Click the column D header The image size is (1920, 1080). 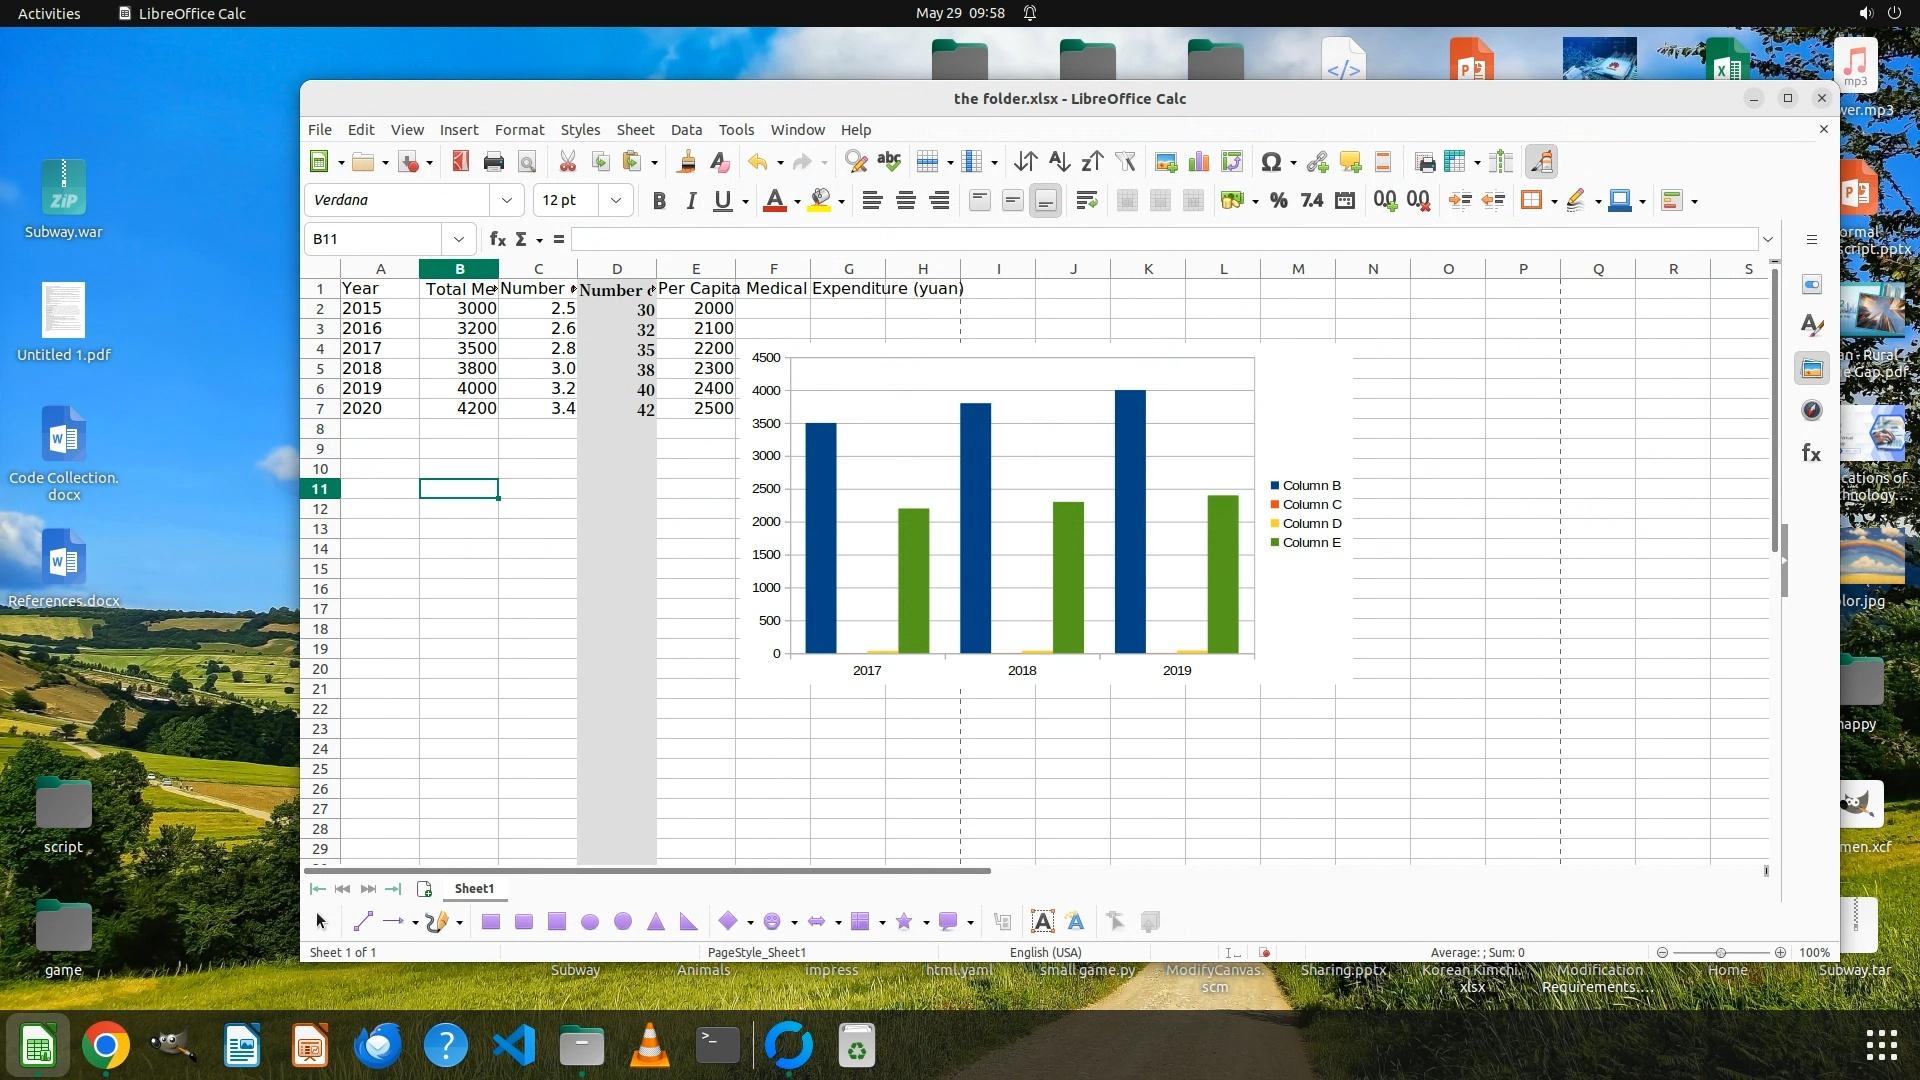[617, 269]
